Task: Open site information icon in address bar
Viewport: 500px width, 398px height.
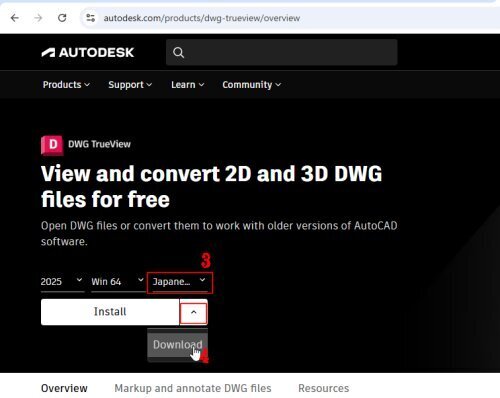Action: tap(90, 18)
